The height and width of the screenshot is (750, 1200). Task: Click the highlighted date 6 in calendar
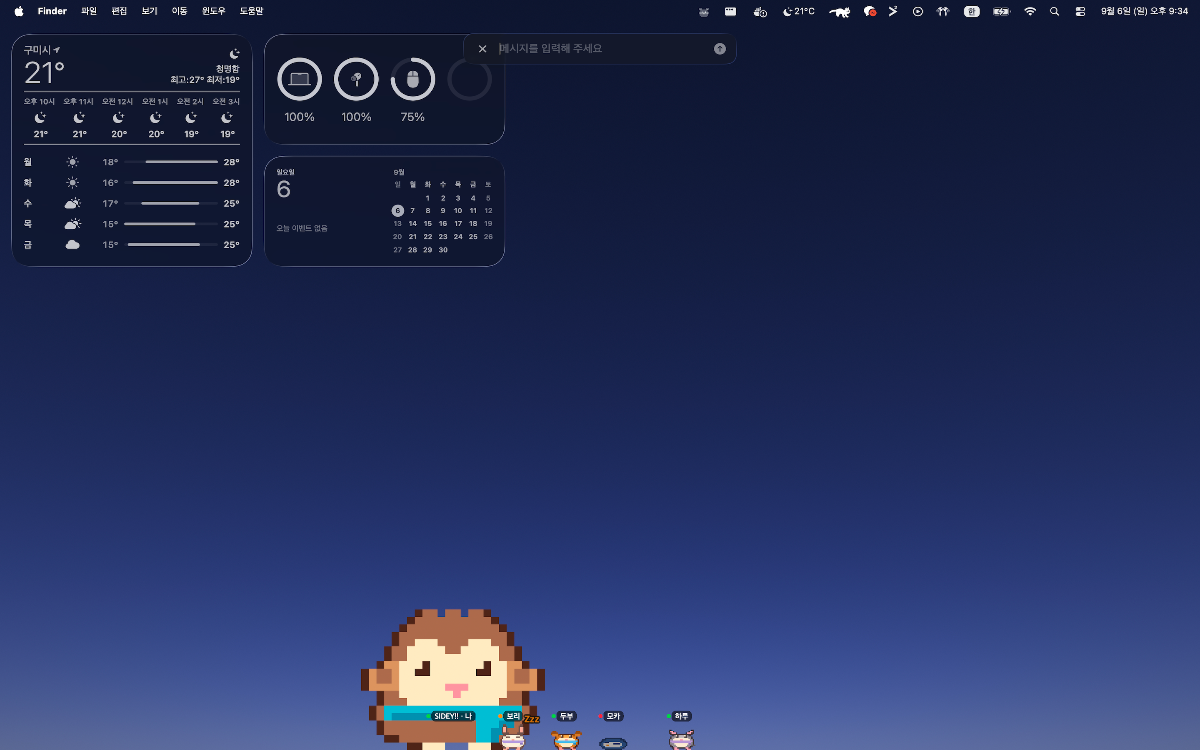pos(397,210)
